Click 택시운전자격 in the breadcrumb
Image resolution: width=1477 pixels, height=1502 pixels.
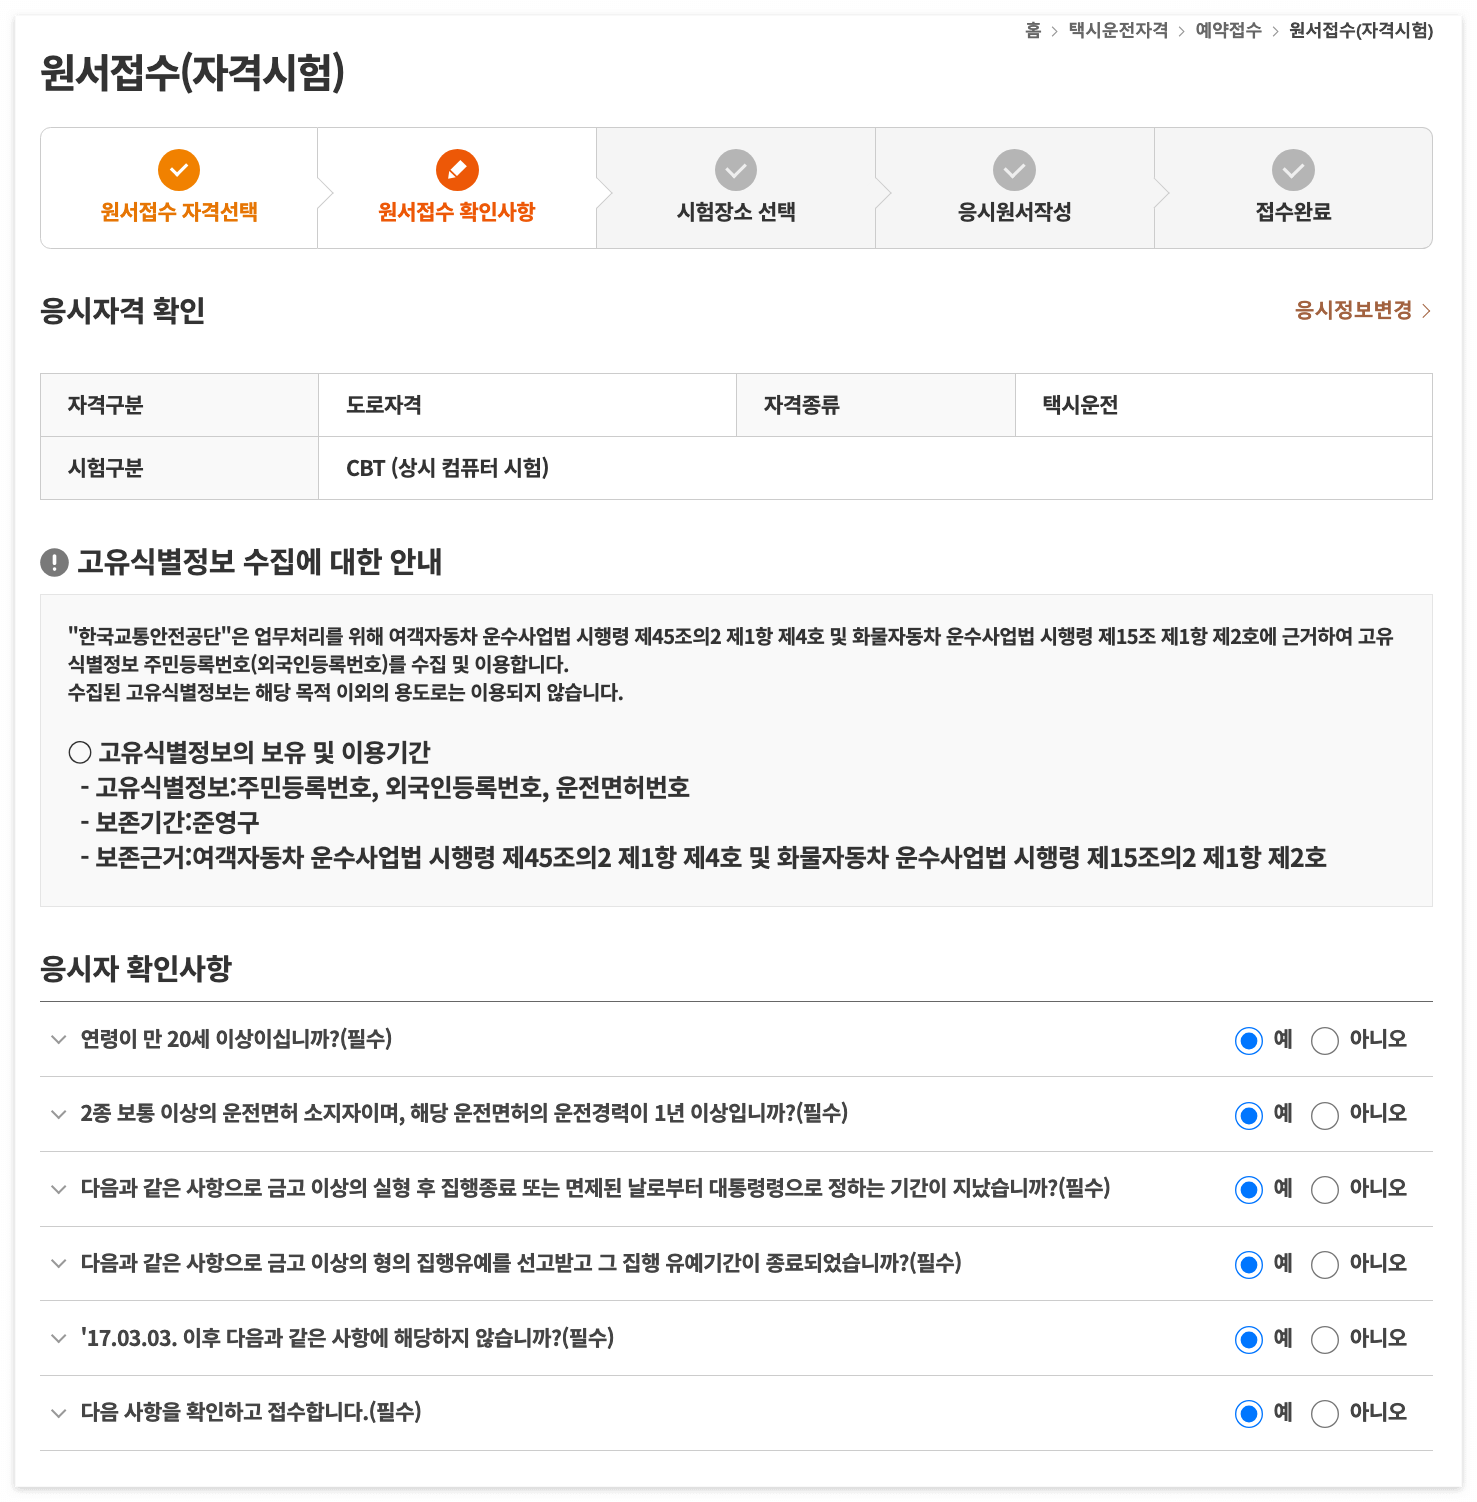(x=1118, y=31)
